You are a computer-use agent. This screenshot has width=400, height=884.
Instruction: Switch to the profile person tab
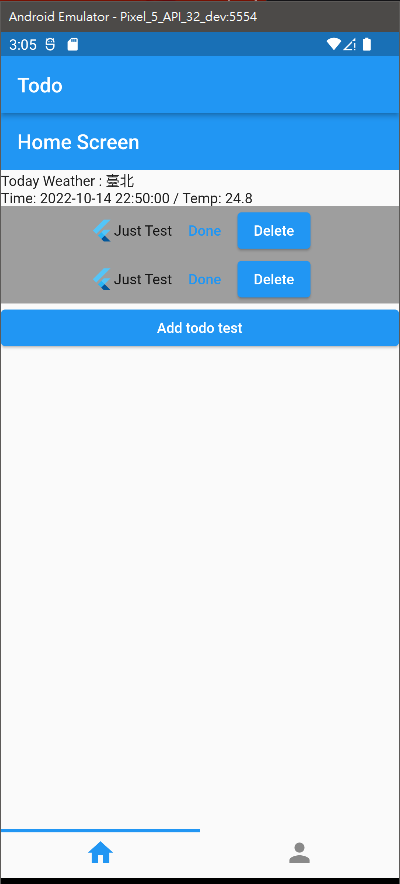tap(299, 852)
